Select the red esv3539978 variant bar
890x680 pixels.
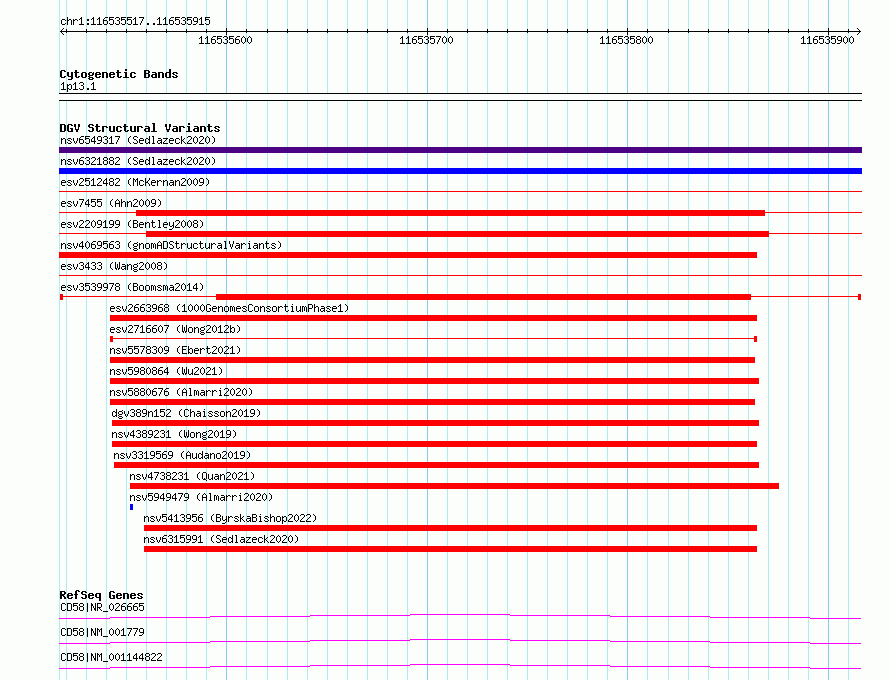point(483,297)
